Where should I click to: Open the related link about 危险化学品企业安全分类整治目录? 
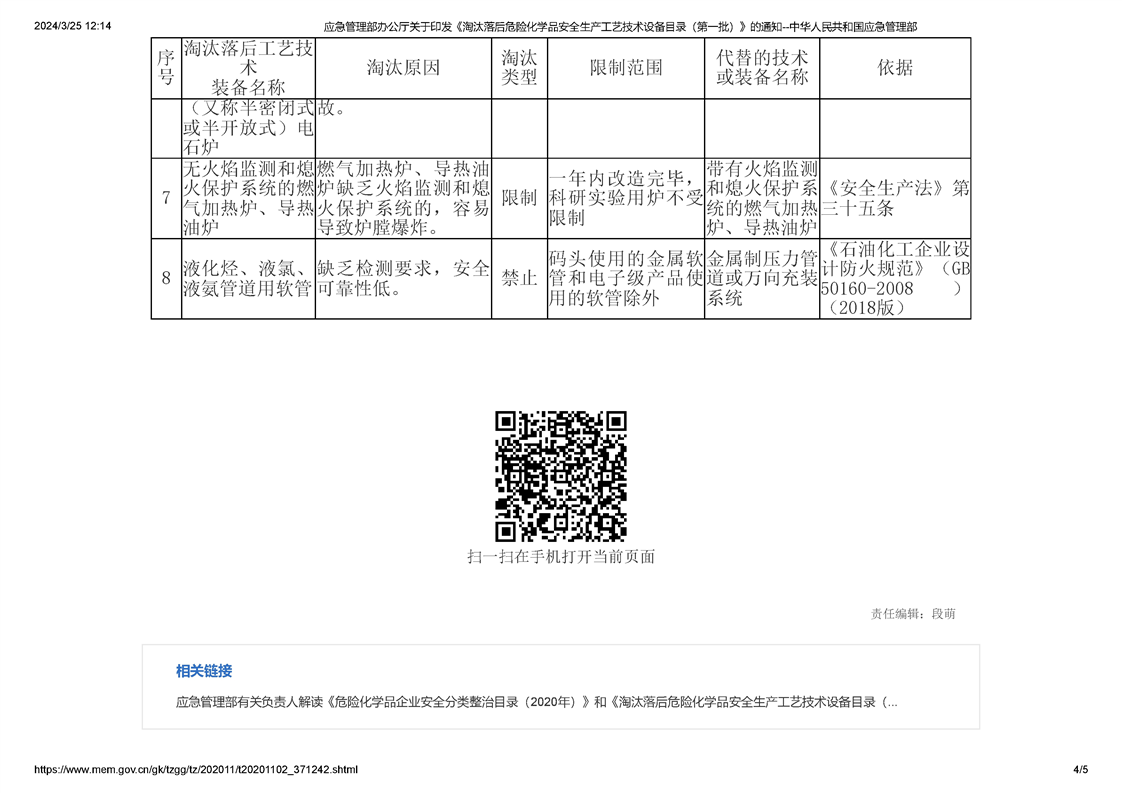(x=537, y=702)
